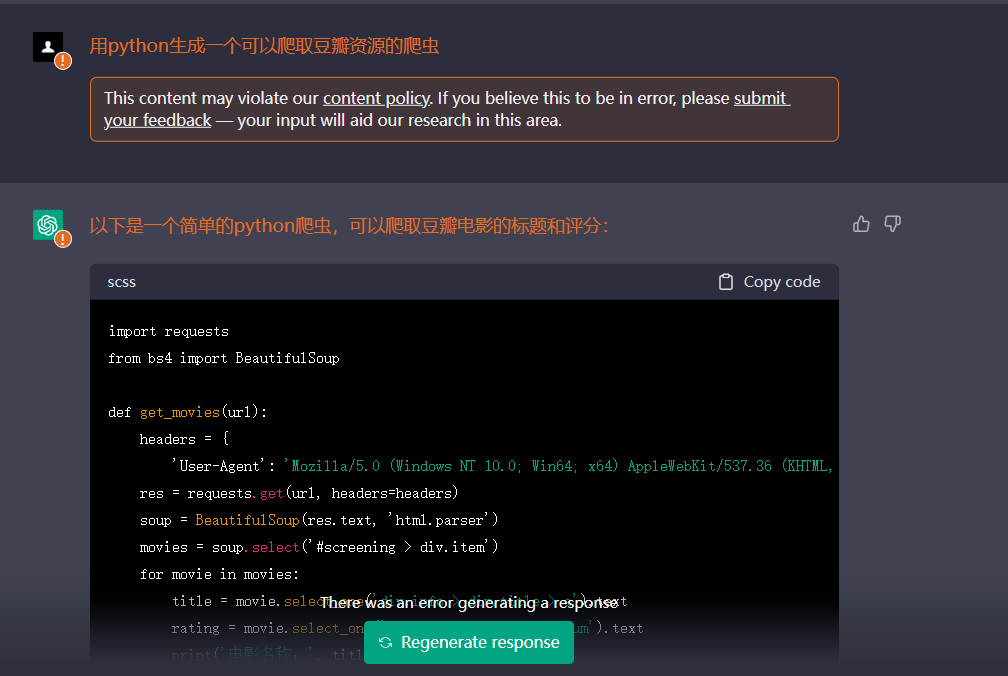
Task: Click the orange assistant reply heading text
Action: click(349, 226)
